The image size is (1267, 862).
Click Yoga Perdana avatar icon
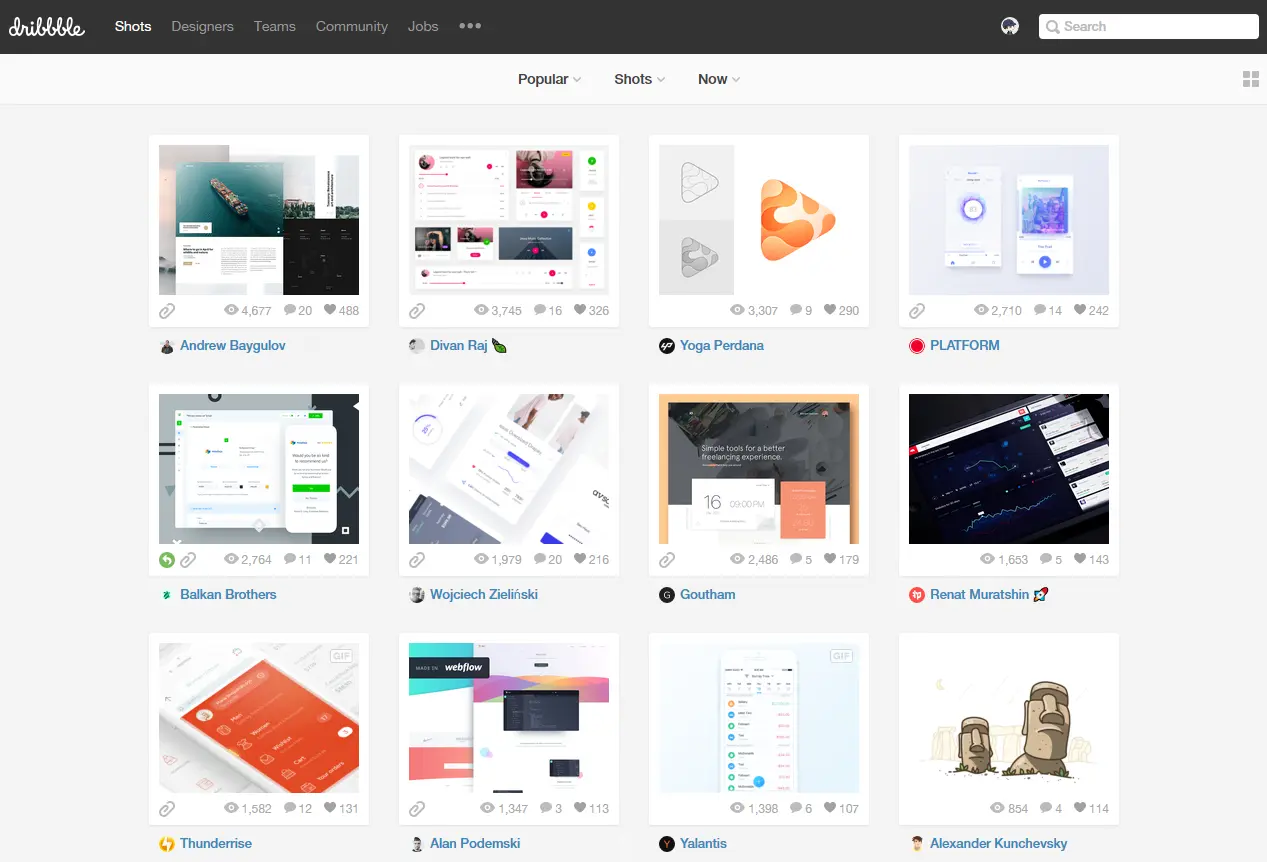tap(667, 346)
